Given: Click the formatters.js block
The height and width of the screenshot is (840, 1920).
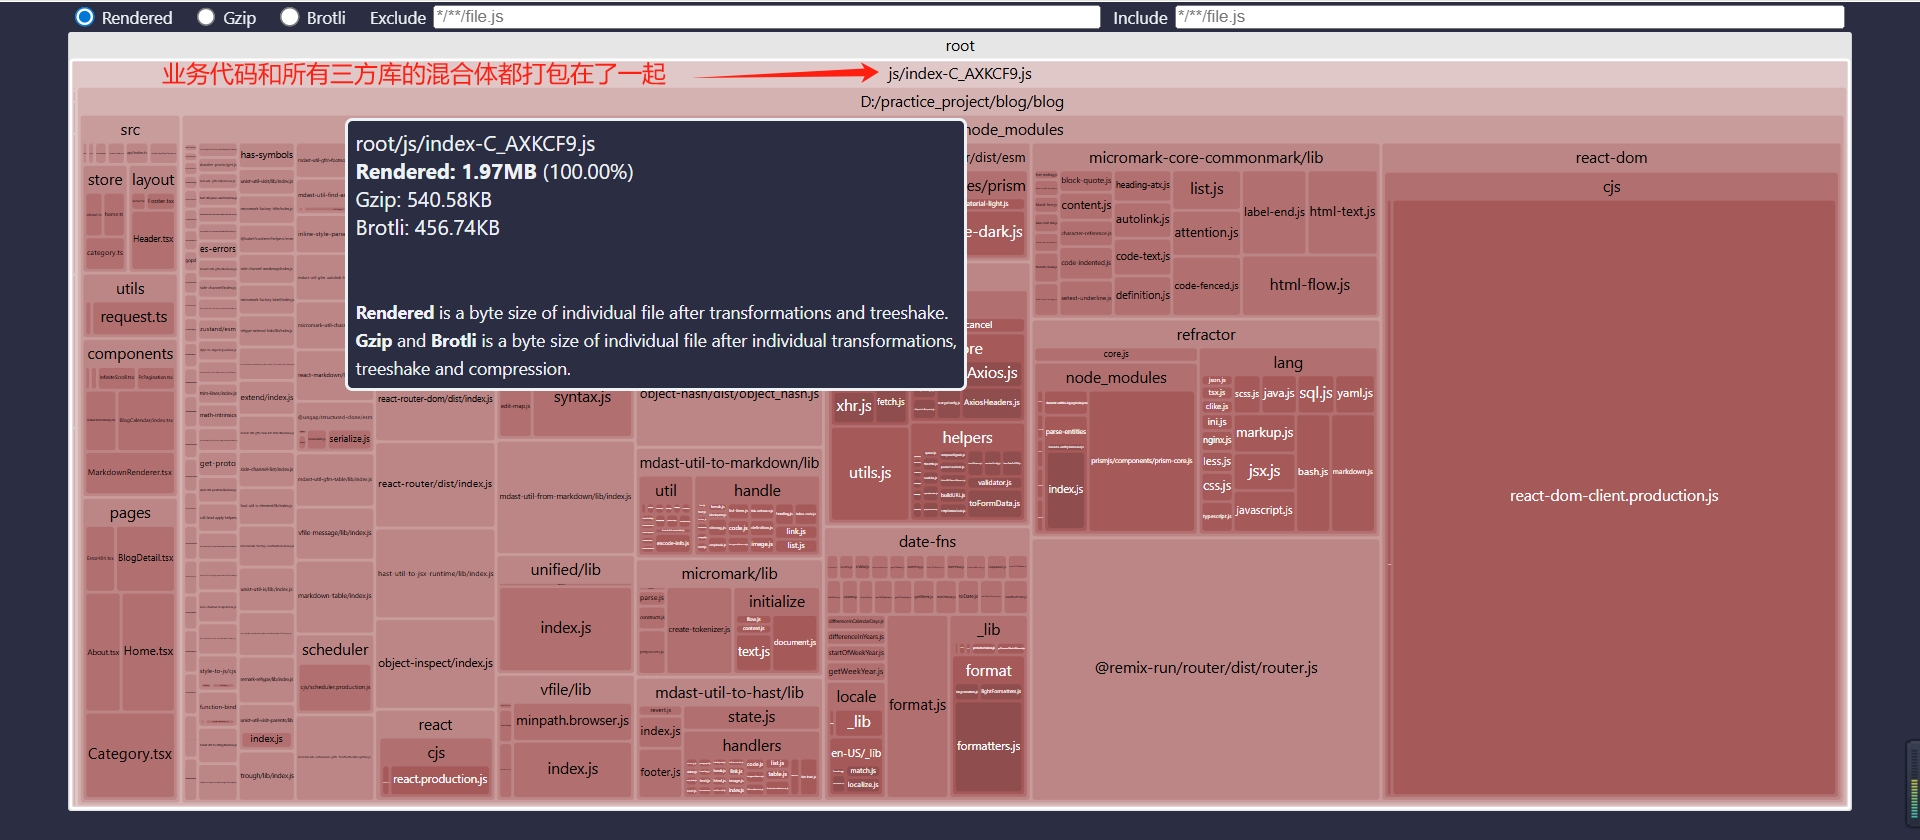Looking at the screenshot, I should click(x=988, y=746).
